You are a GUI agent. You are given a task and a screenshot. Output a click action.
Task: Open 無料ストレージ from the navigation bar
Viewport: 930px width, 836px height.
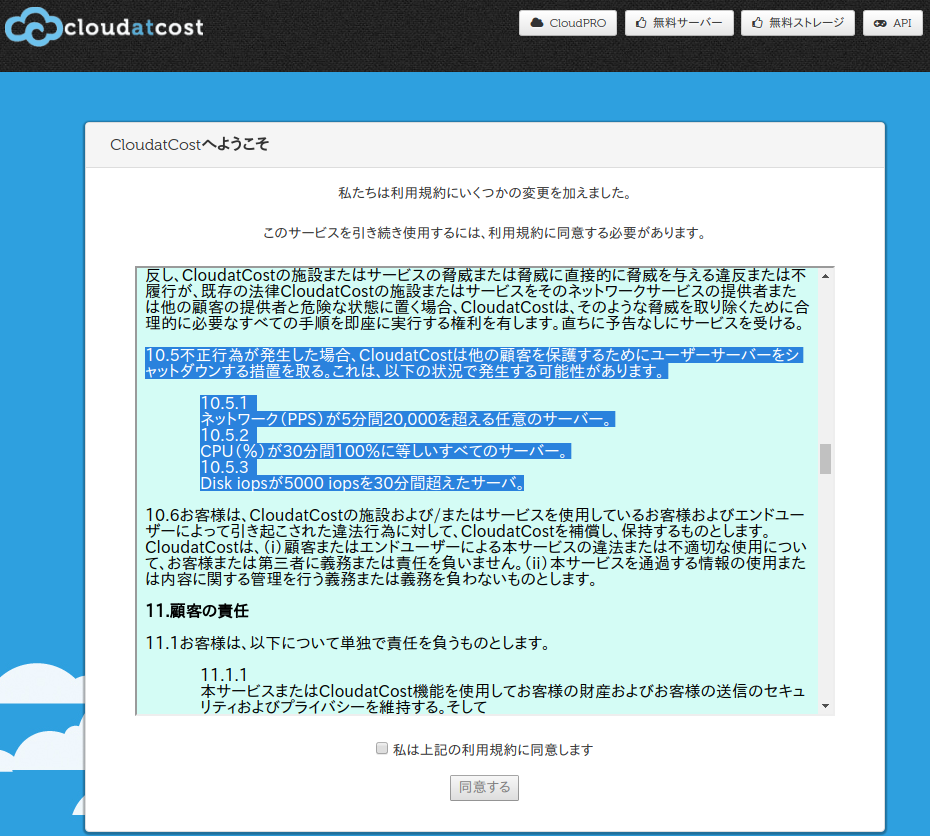[x=798, y=22]
